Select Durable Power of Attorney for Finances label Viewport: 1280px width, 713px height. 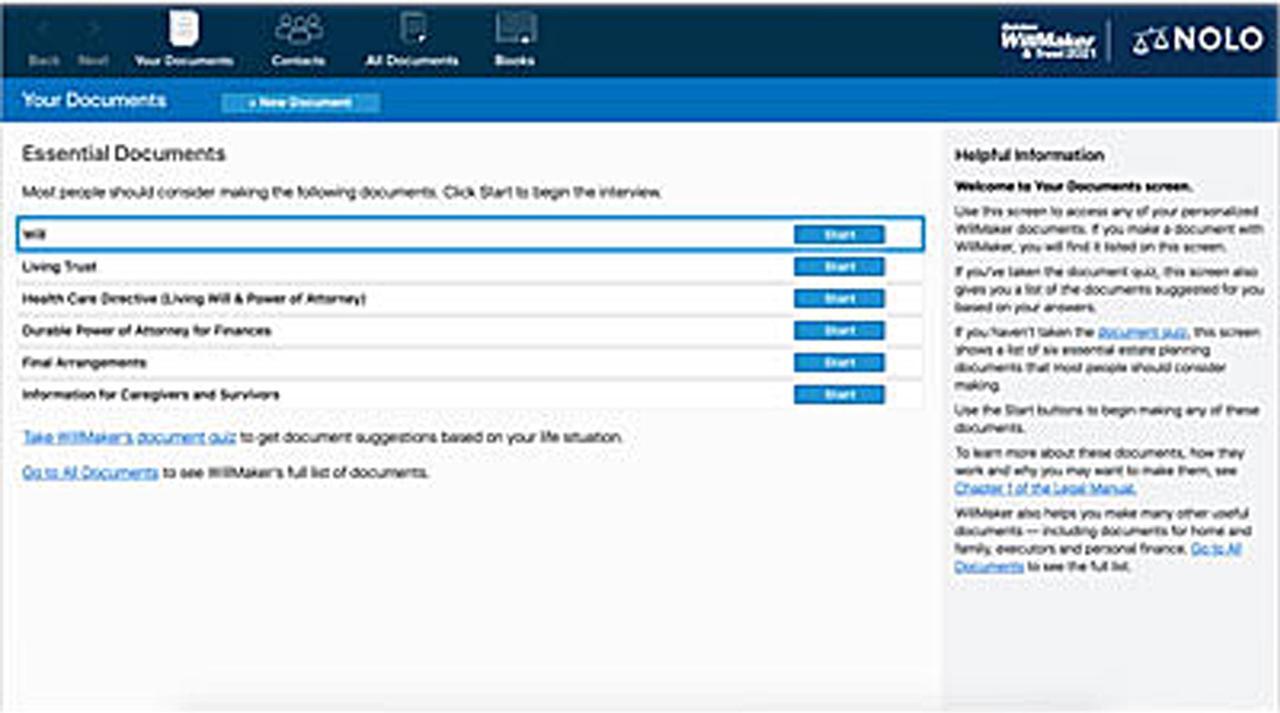click(146, 331)
